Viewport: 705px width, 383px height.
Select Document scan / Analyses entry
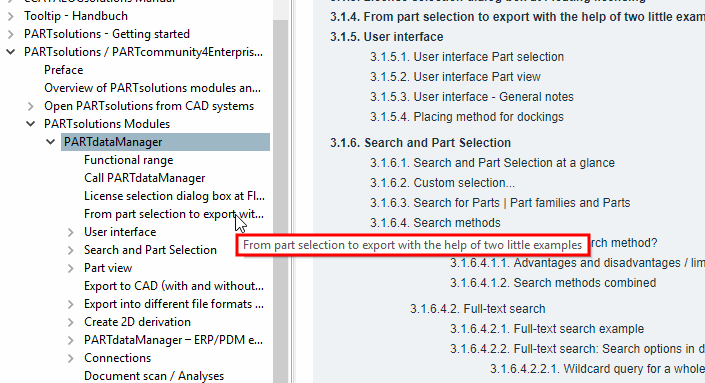pos(154,376)
